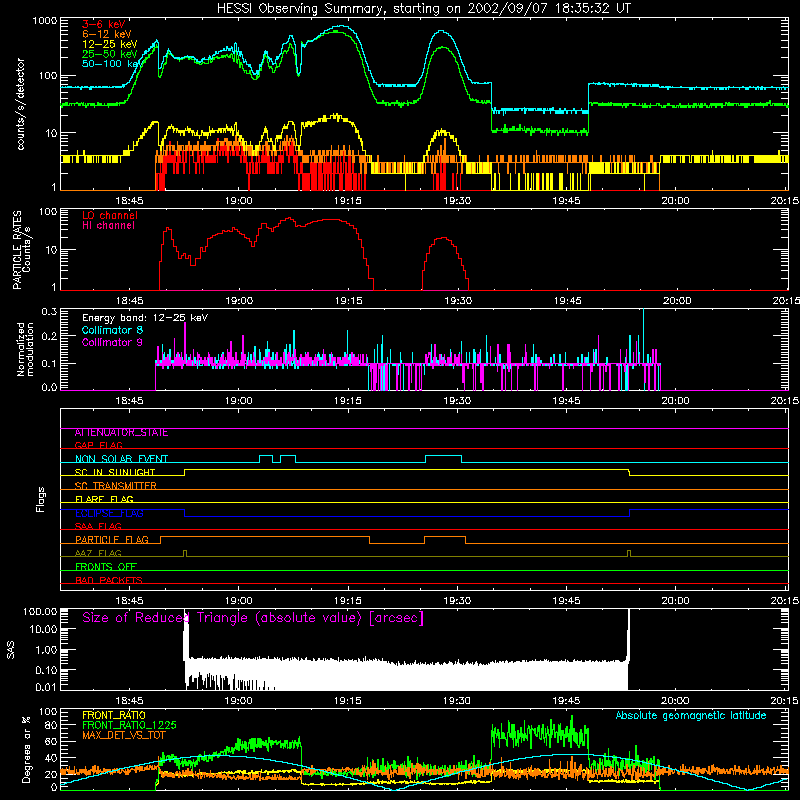
Task: Select the 50-100 keV legend label
Action: (x=112, y=64)
